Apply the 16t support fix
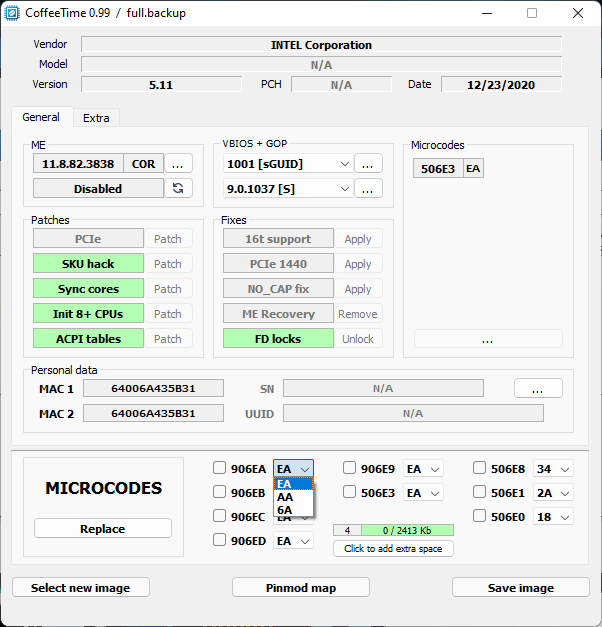 pos(358,239)
